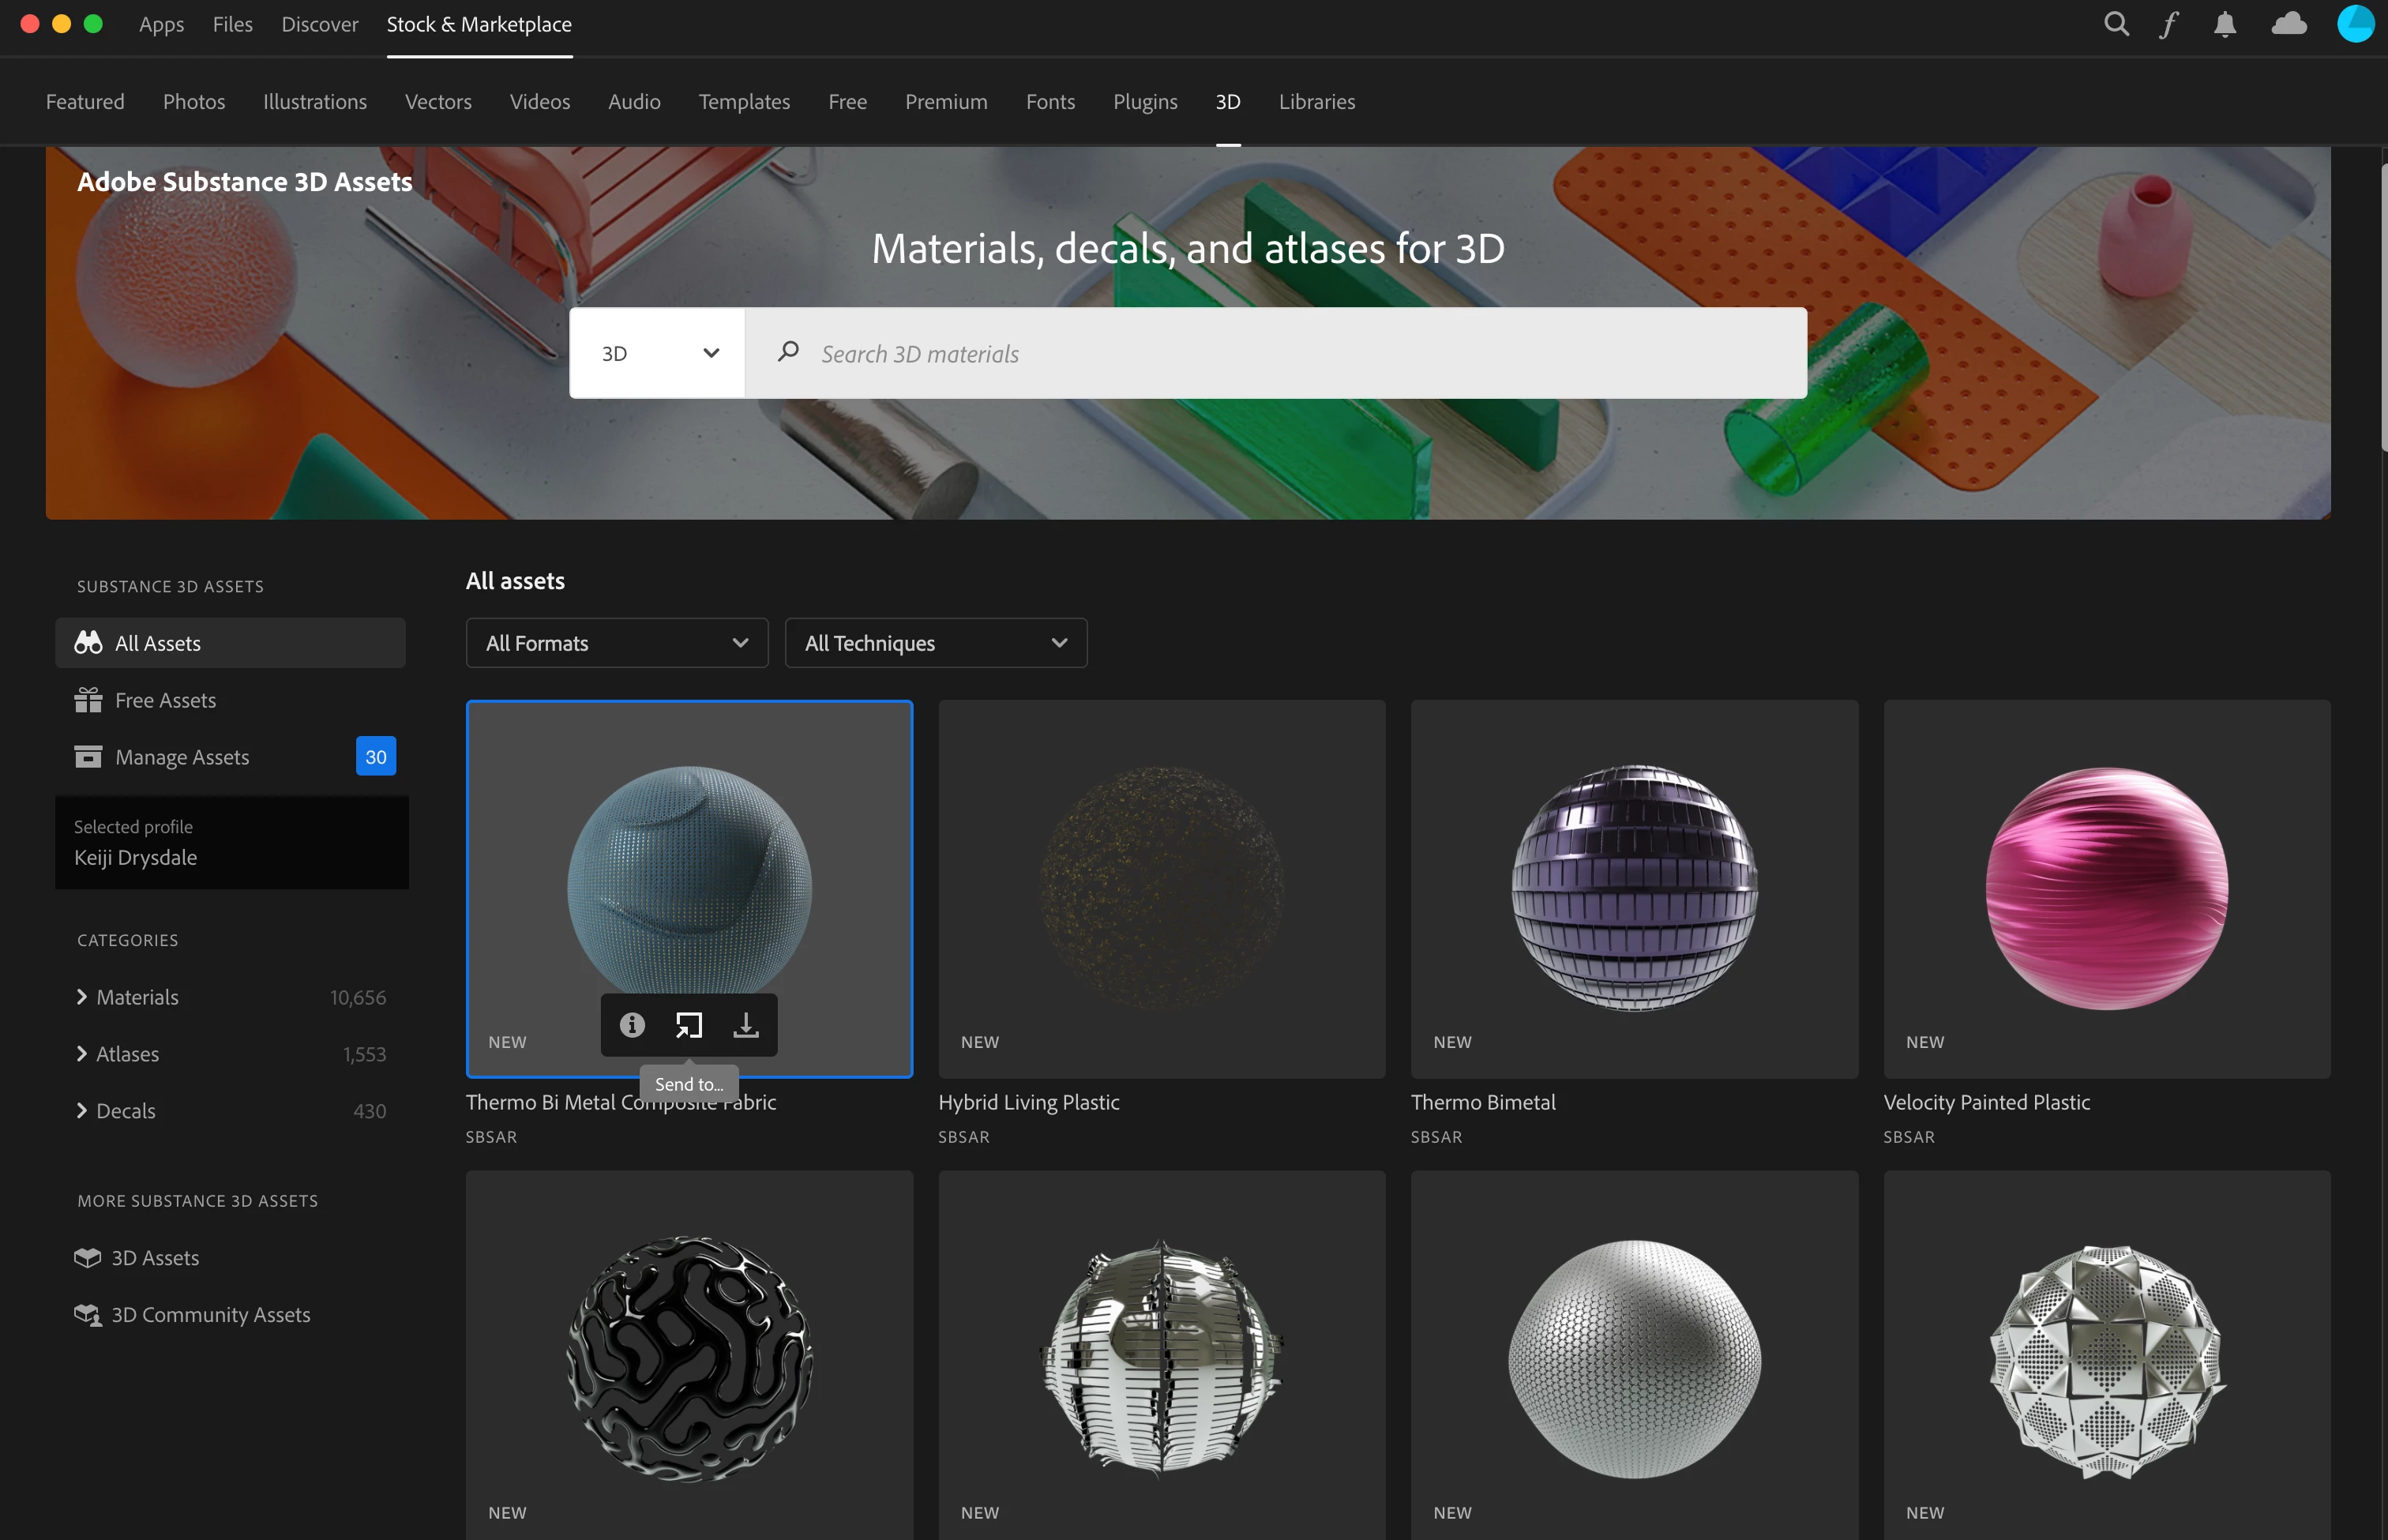Open search via magnifier icon in title bar
Viewport: 2388px width, 1540px height.
pos(2116,24)
